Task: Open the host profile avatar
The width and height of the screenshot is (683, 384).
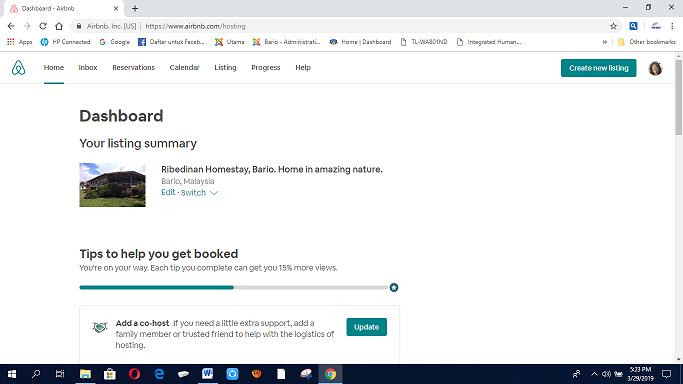Action: point(655,68)
